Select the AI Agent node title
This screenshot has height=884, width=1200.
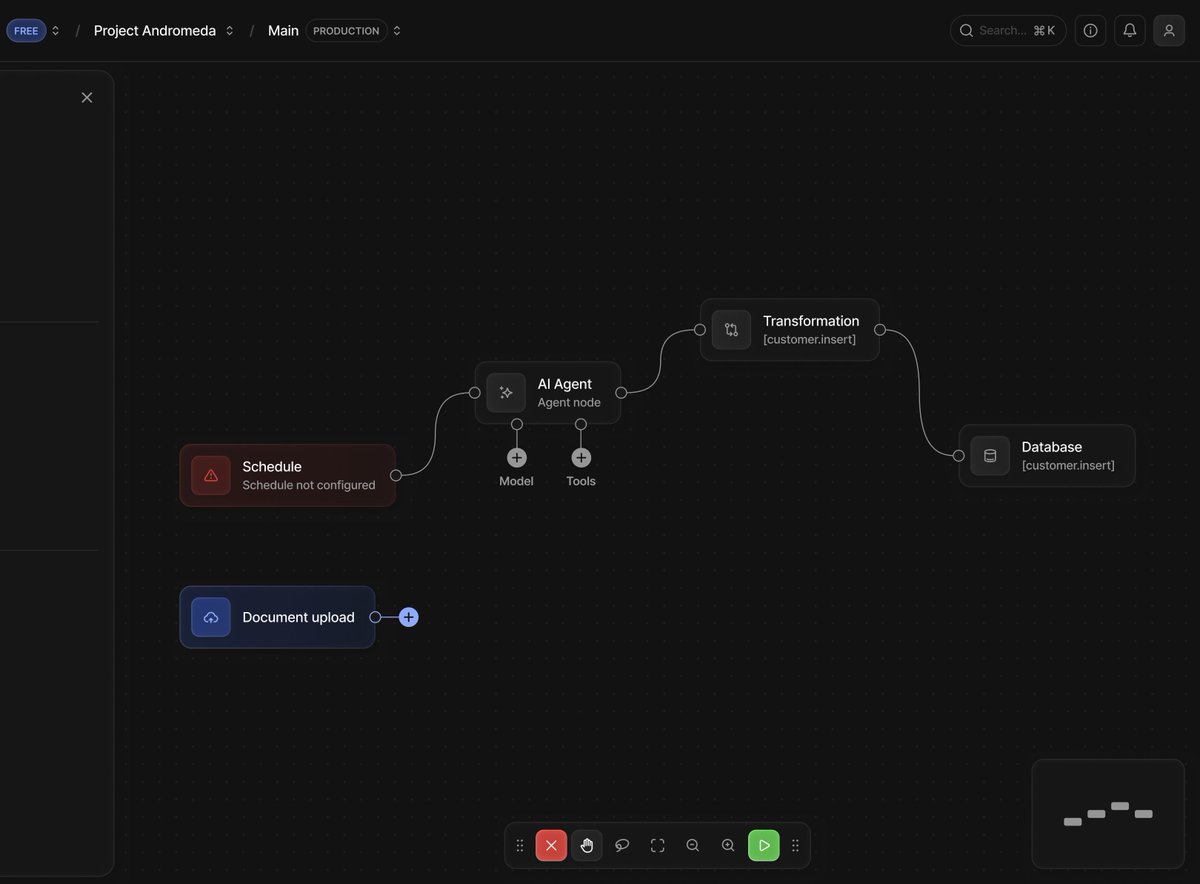pos(565,384)
